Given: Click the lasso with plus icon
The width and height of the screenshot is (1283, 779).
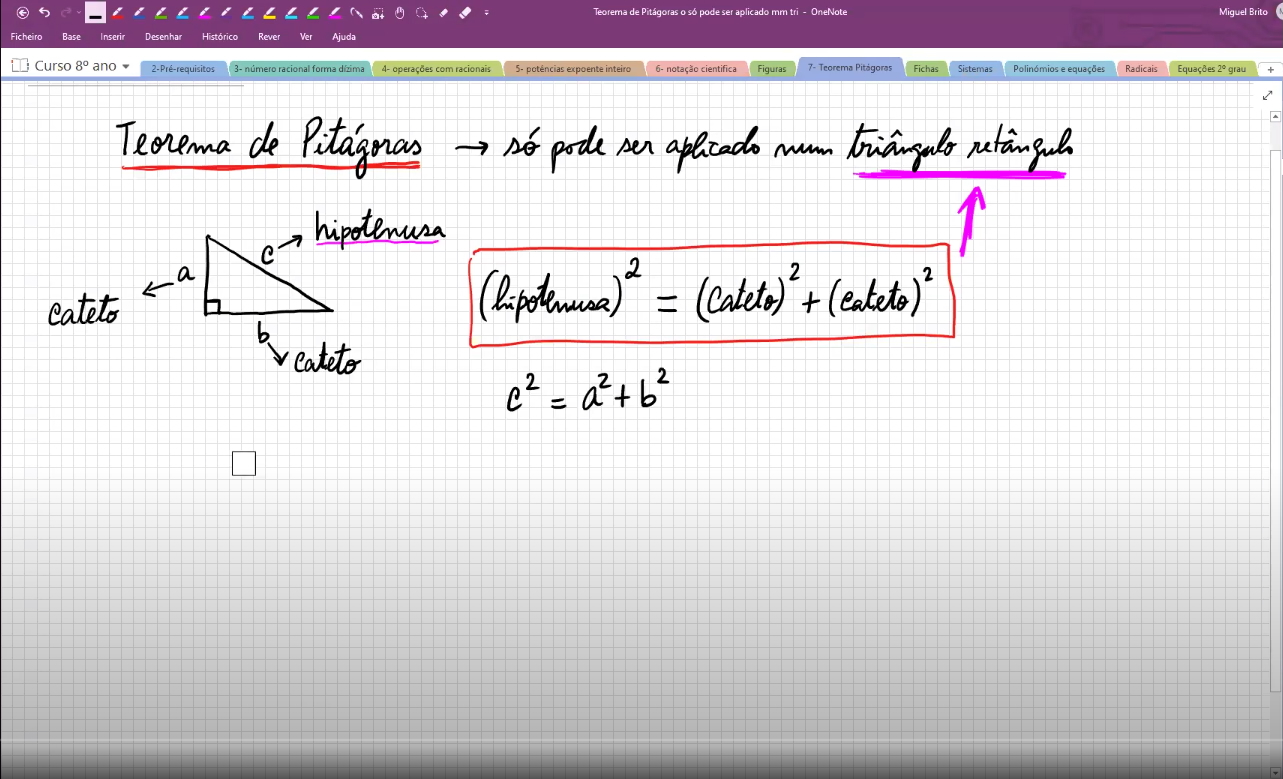Looking at the screenshot, I should coord(422,13).
